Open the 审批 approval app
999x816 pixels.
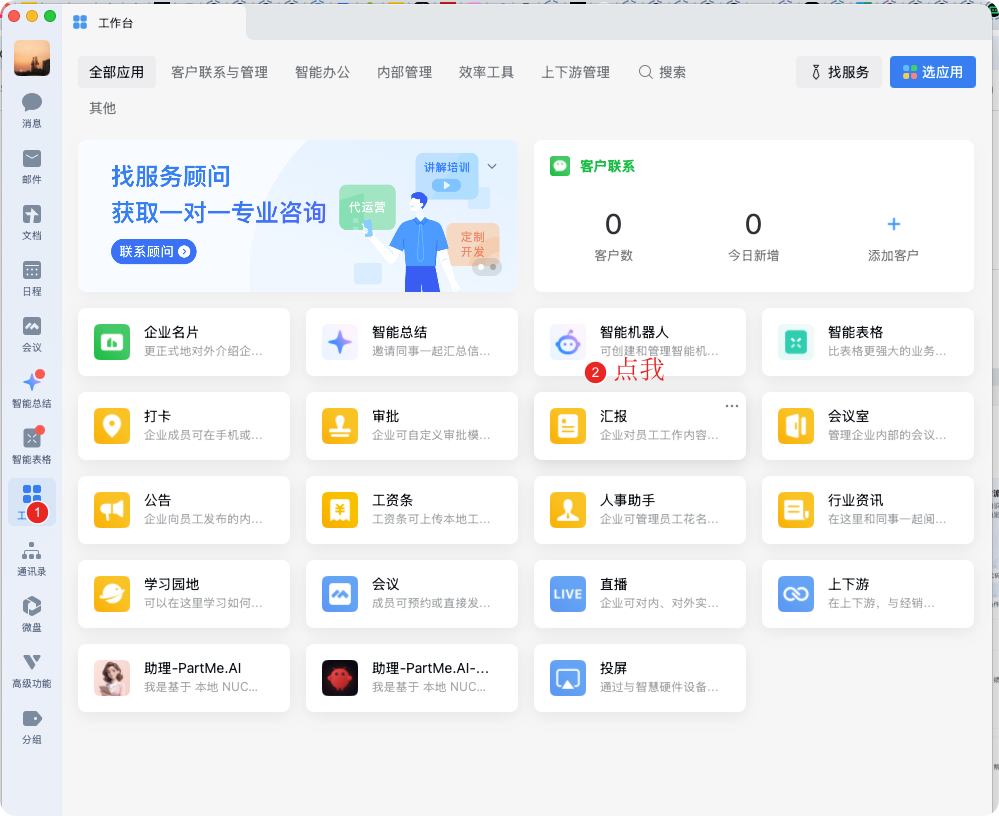[x=412, y=426]
